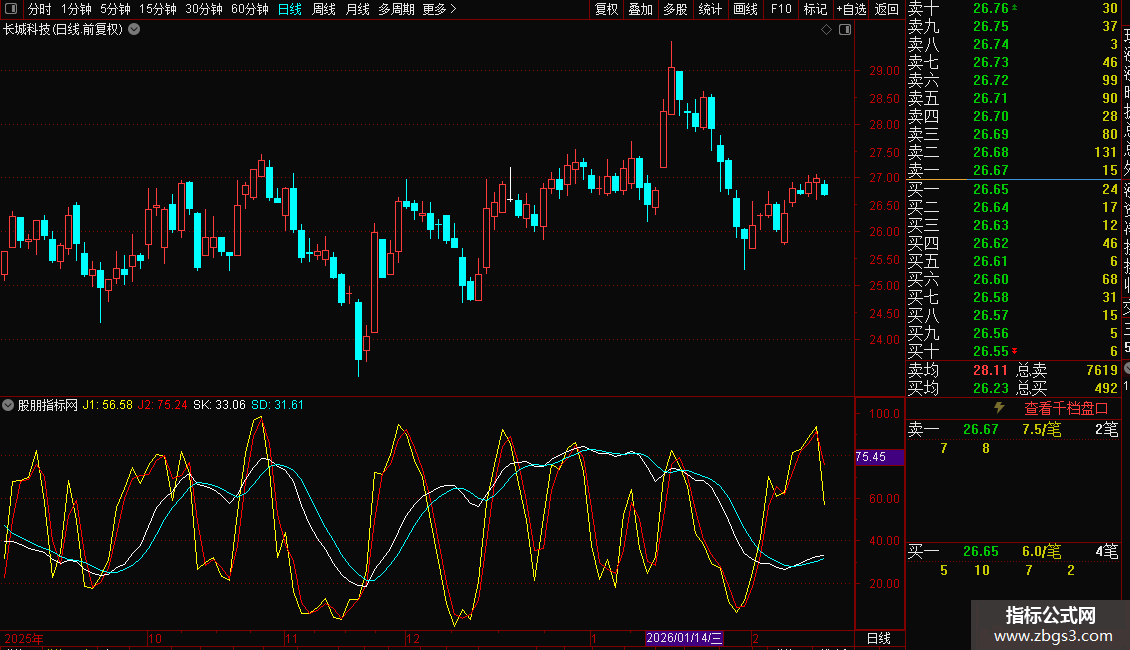Click the 日线 label at bottom right
The height and width of the screenshot is (650, 1130).
[x=878, y=638]
